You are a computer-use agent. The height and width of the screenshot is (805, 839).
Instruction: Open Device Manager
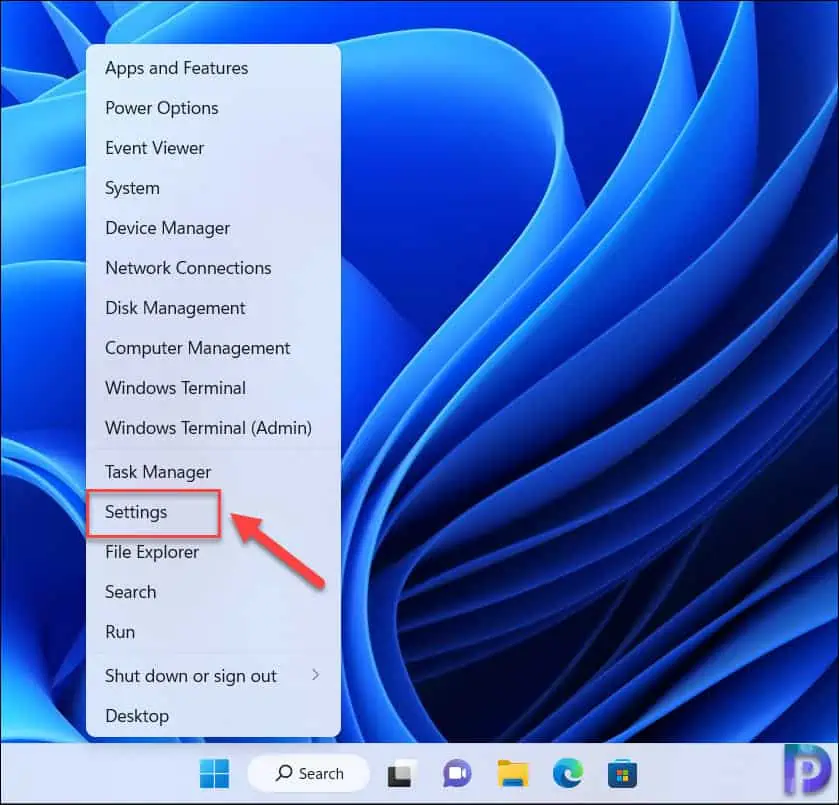[x=213, y=228]
